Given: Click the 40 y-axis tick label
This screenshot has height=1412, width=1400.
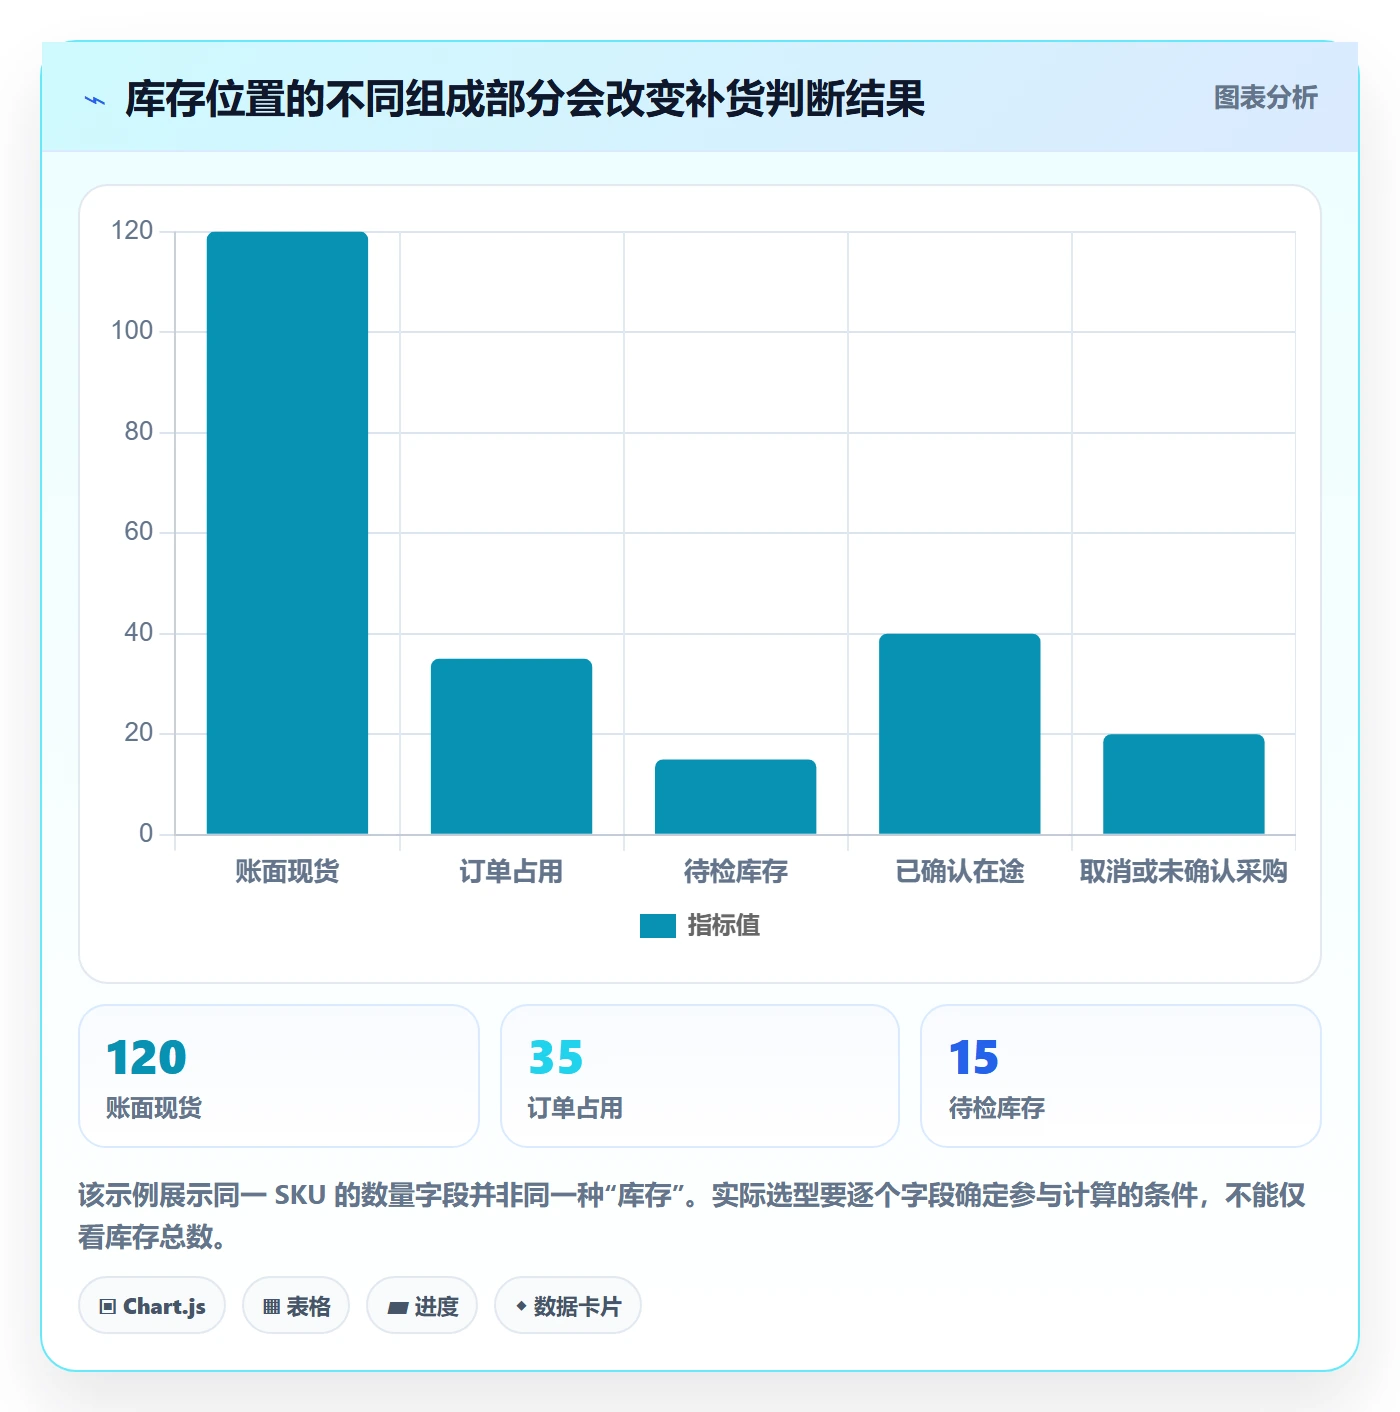Looking at the screenshot, I should pos(139,633).
